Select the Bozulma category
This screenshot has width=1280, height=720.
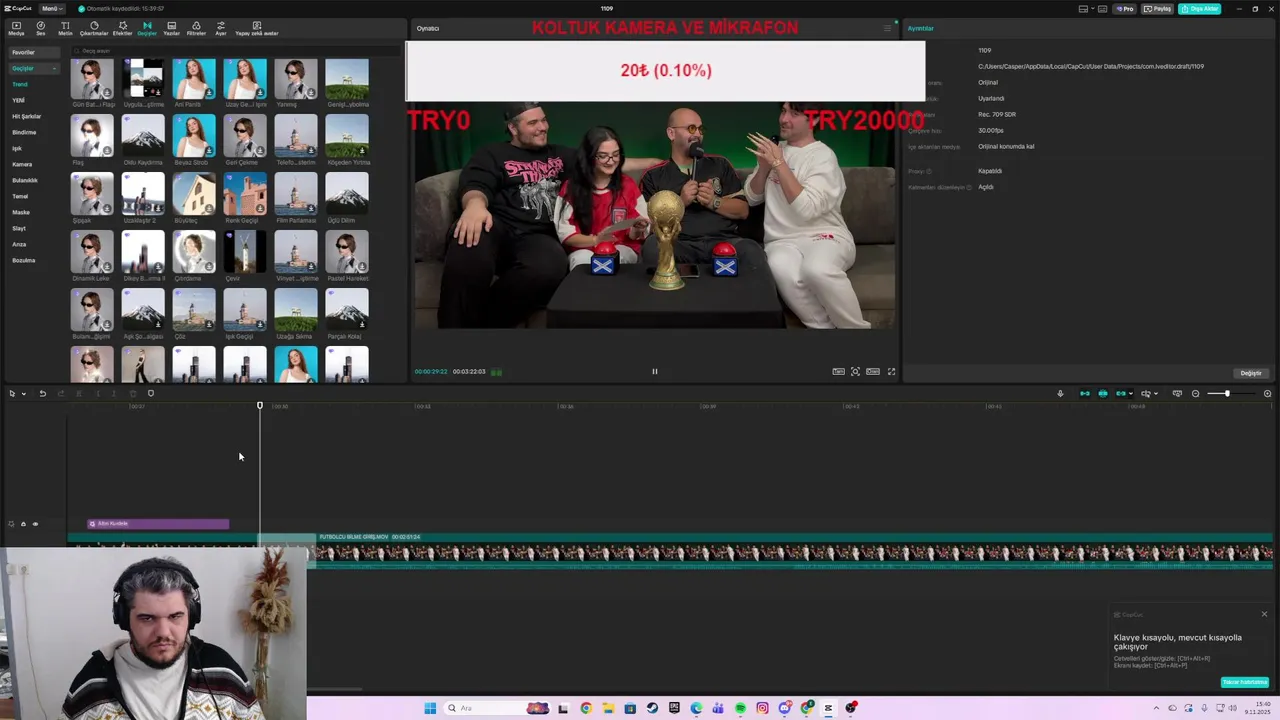click(24, 260)
